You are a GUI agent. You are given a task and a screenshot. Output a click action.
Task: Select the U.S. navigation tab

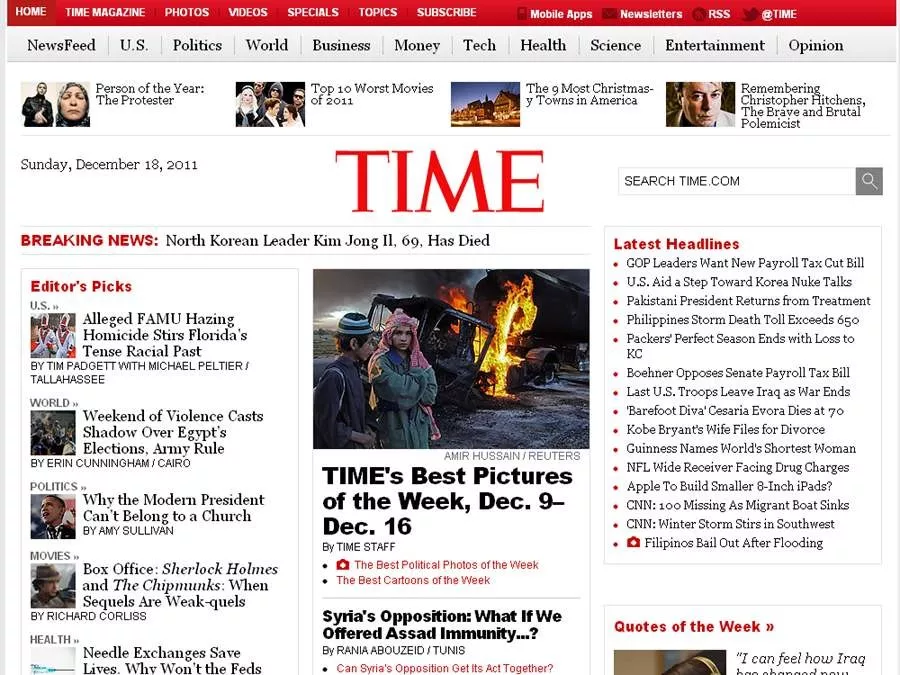(134, 45)
